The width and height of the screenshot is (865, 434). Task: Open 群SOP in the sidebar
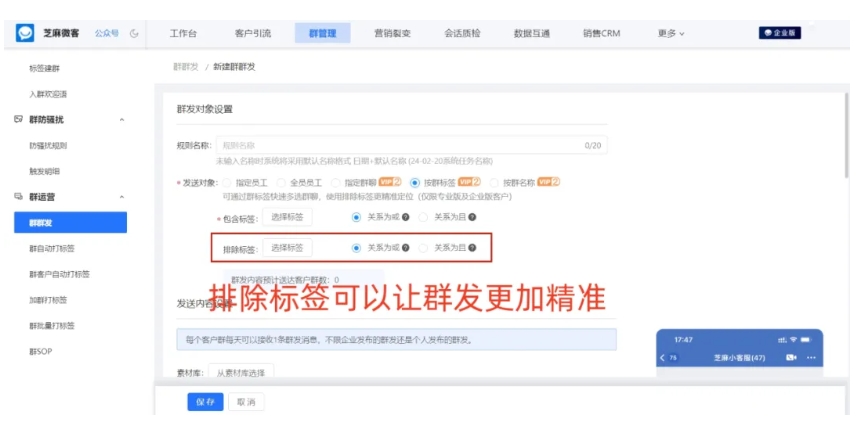tap(40, 351)
